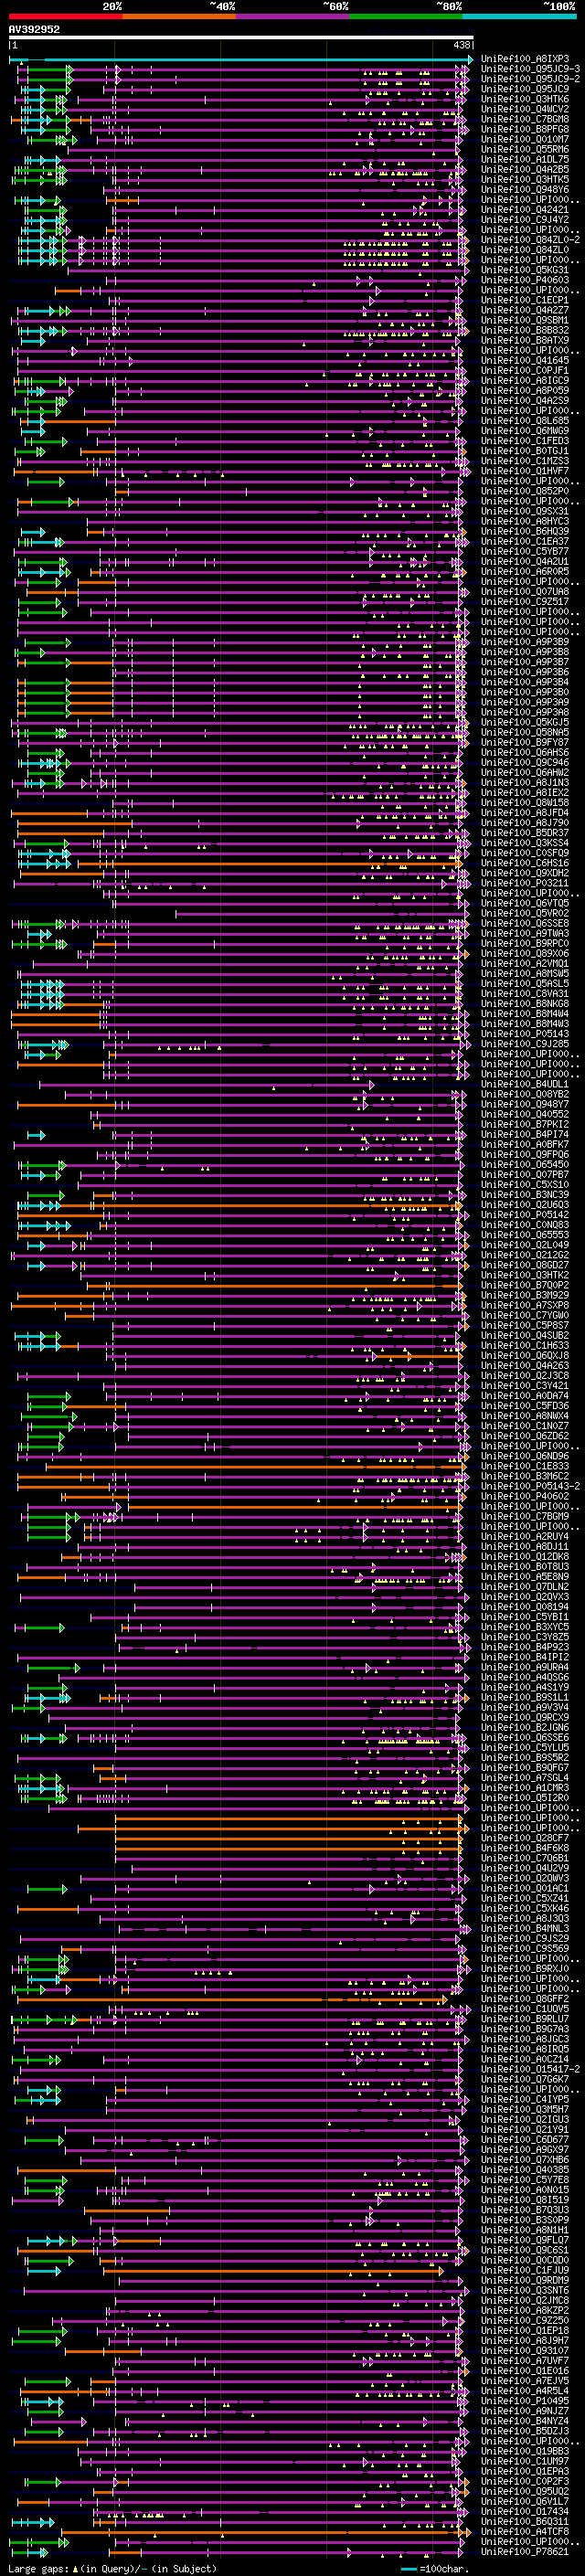Click the UniRef100_Q95UQ2 label
585x2576 pixels.
(x=524, y=2490)
